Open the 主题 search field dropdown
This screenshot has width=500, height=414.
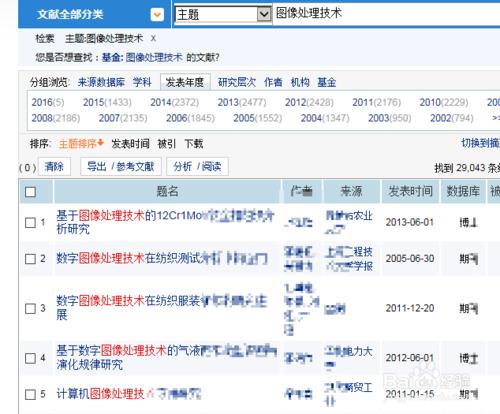264,14
